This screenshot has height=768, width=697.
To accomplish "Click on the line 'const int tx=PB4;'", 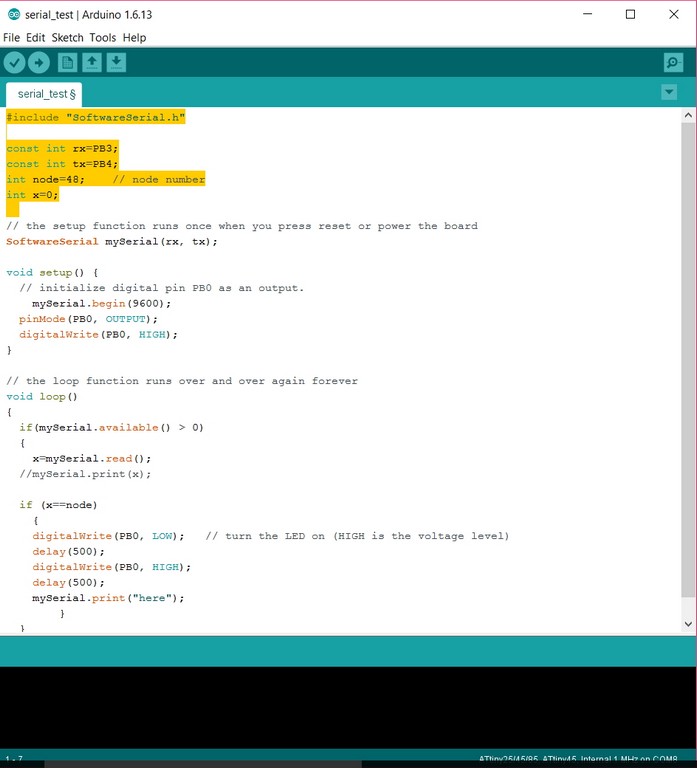I will click(62, 164).
